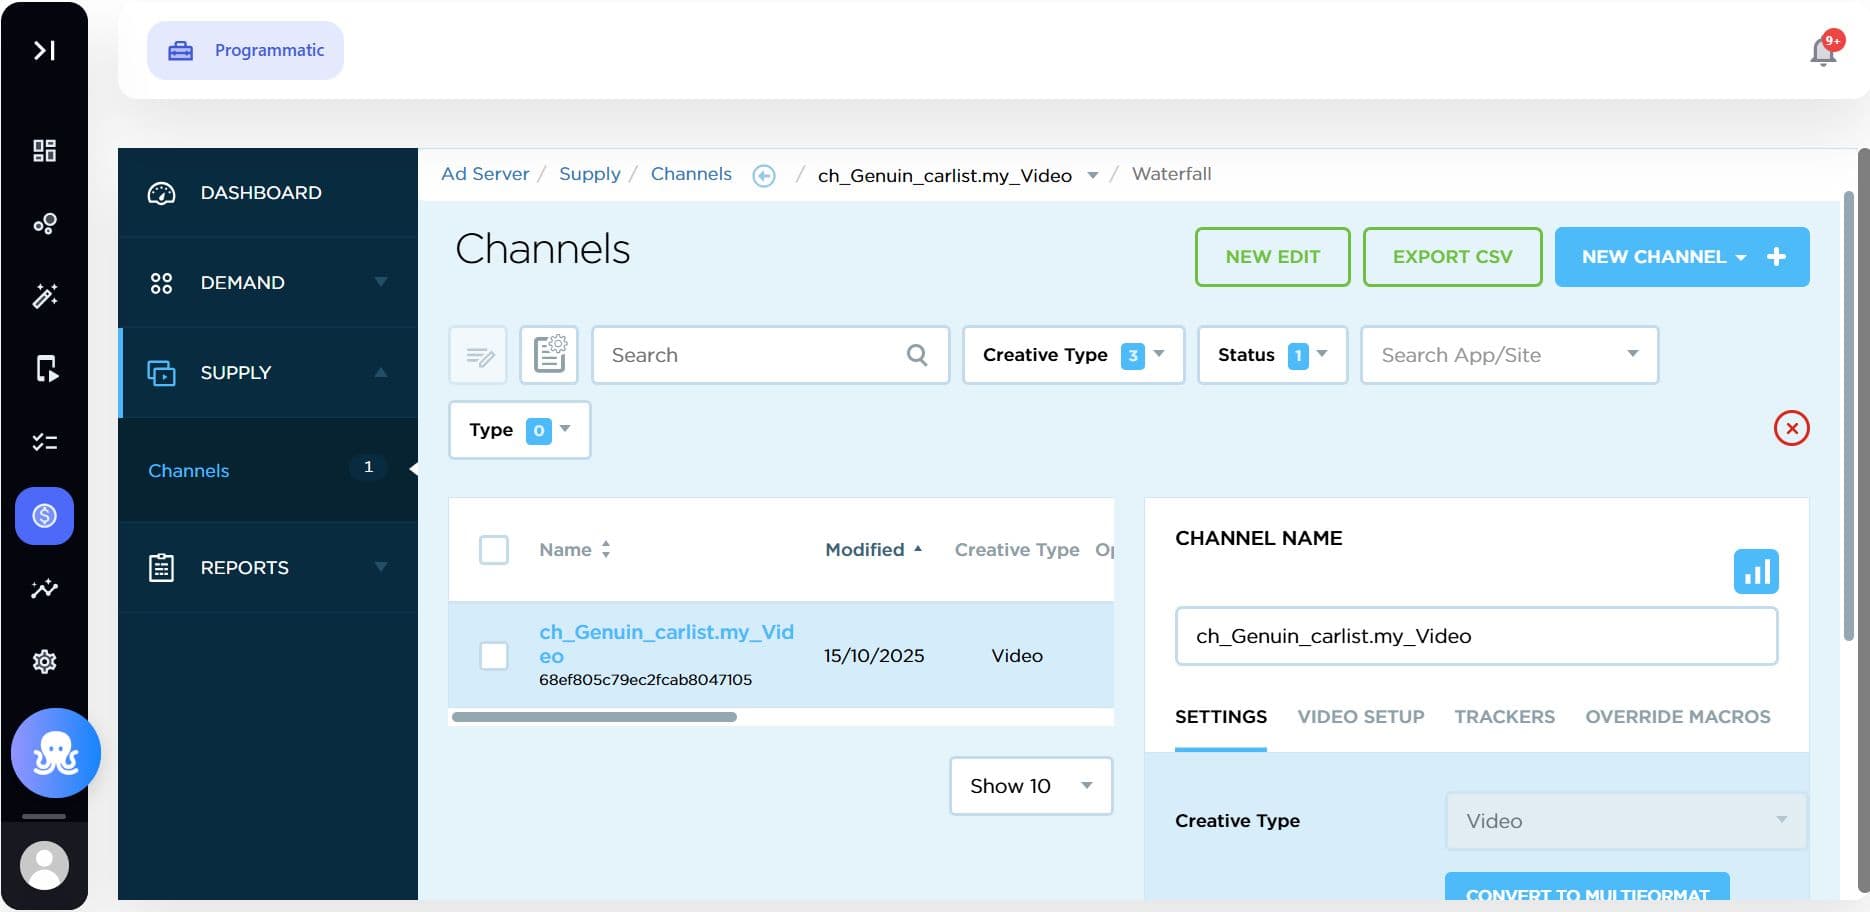1870x912 pixels.
Task: Expand the REPORTS sidebar menu
Action: (x=268, y=568)
